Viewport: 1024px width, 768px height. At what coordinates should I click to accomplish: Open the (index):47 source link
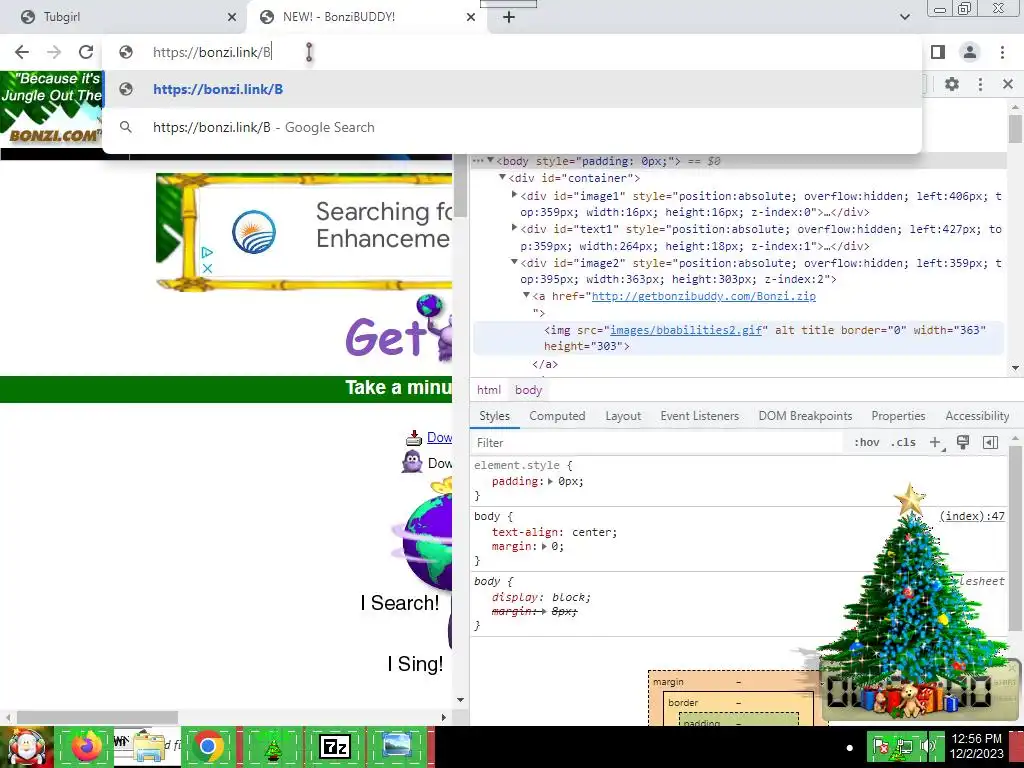click(972, 516)
